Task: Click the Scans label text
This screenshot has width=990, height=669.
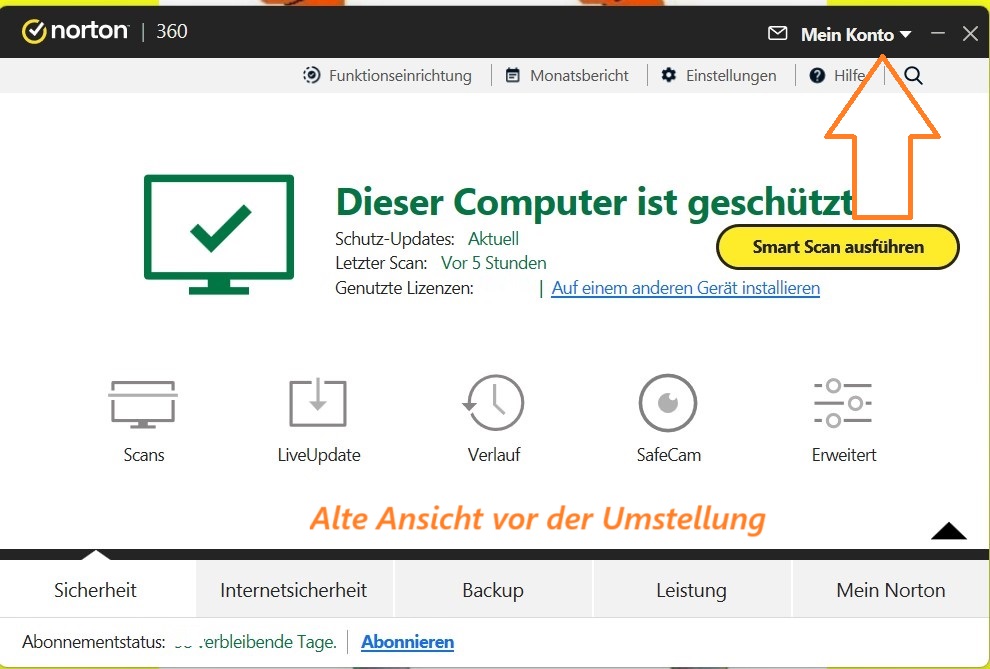Action: click(x=143, y=454)
